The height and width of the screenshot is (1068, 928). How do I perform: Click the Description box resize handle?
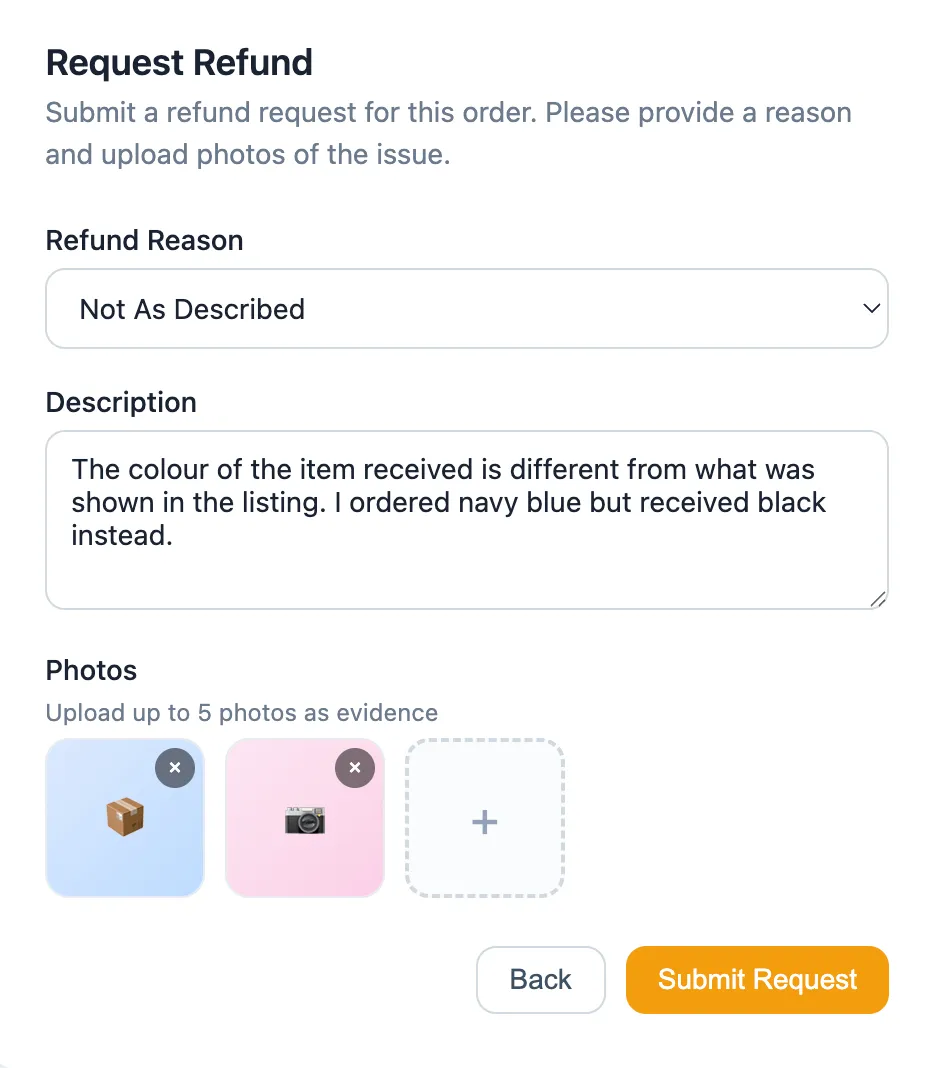(878, 599)
